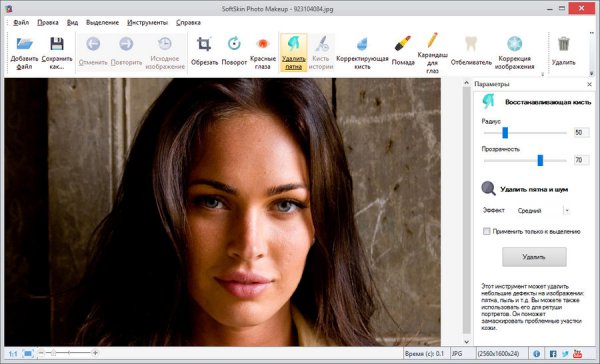The image size is (600, 364).
Task: Select the Удалить пятна tool
Action: (x=293, y=52)
